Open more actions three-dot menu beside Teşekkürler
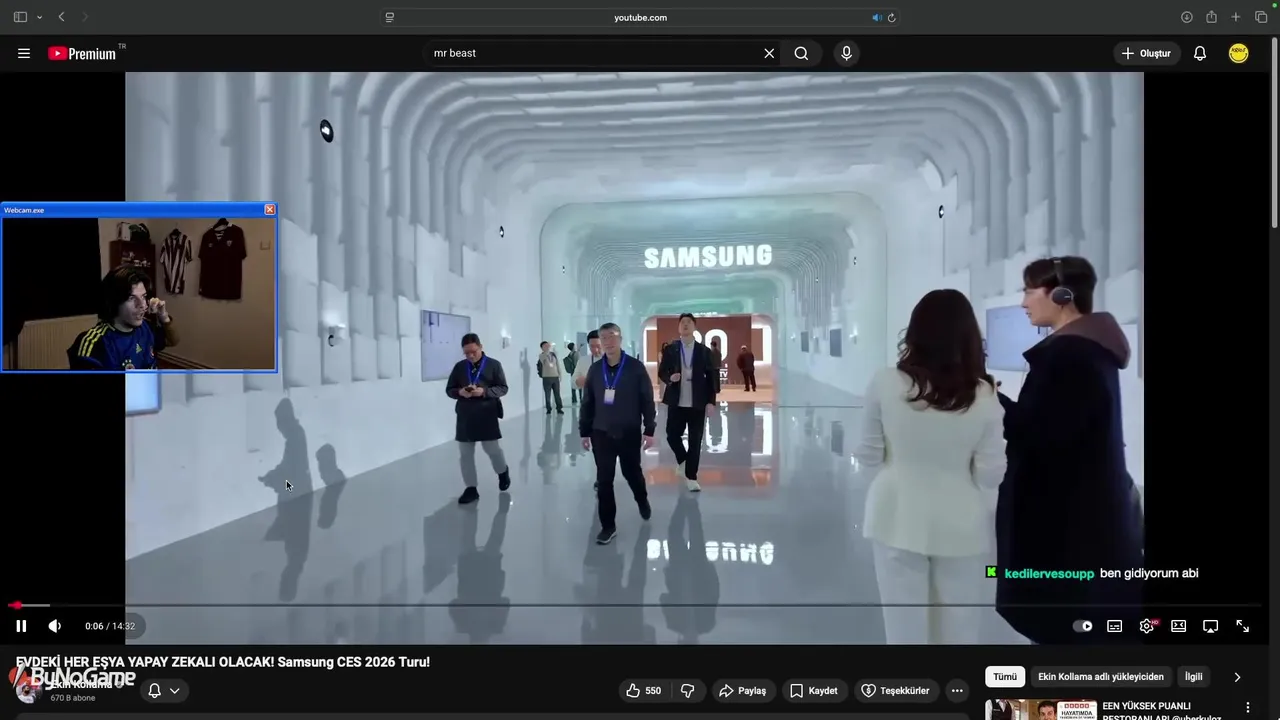Viewport: 1280px width, 720px height. coord(957,691)
